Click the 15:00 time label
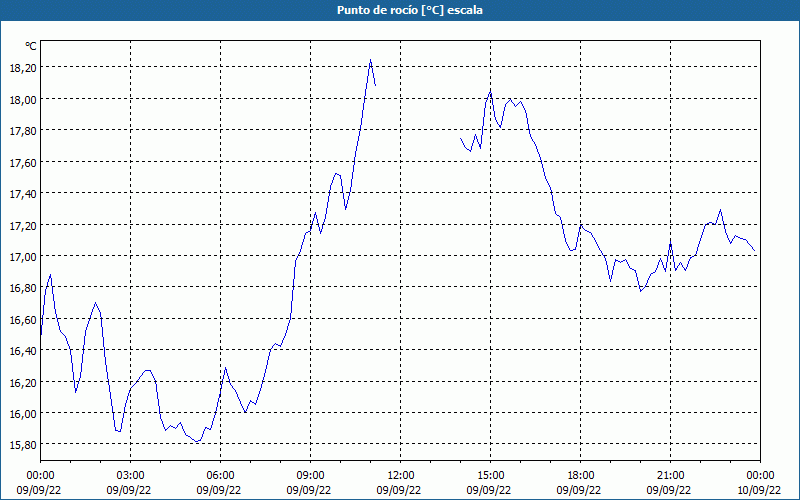Viewport: 800px width, 500px height. (x=491, y=476)
